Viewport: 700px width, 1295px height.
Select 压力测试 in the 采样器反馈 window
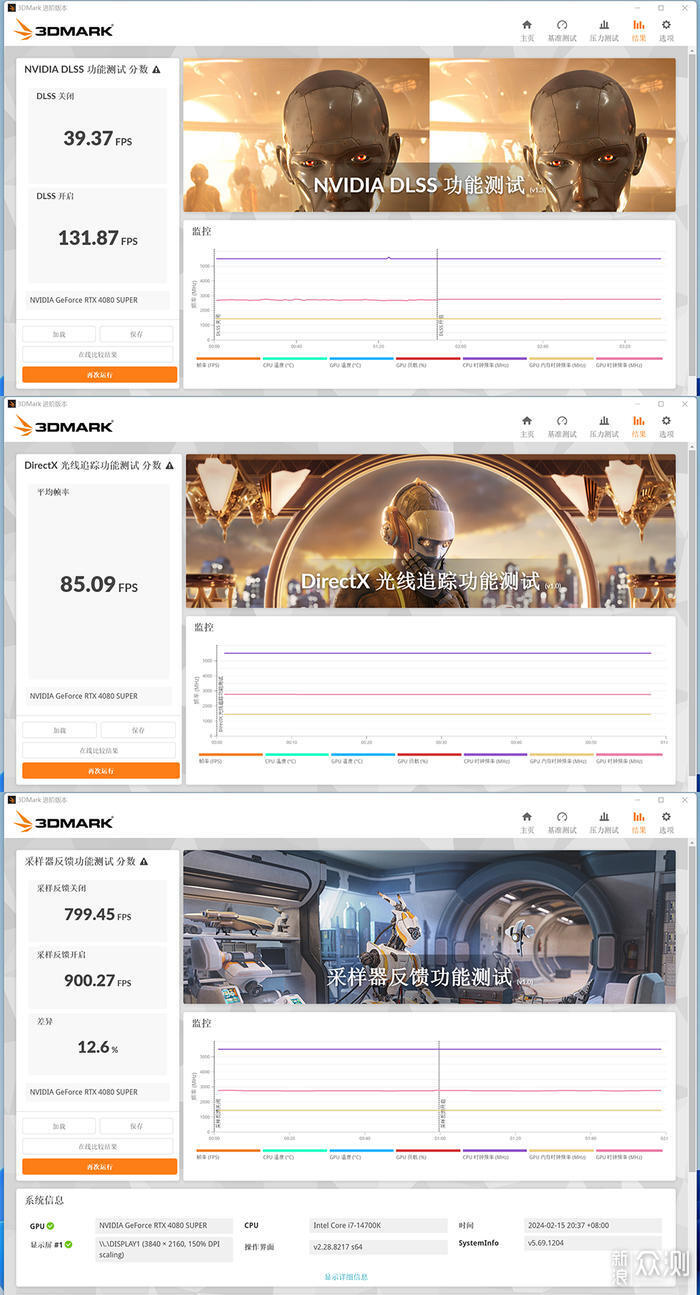pyautogui.click(x=603, y=822)
